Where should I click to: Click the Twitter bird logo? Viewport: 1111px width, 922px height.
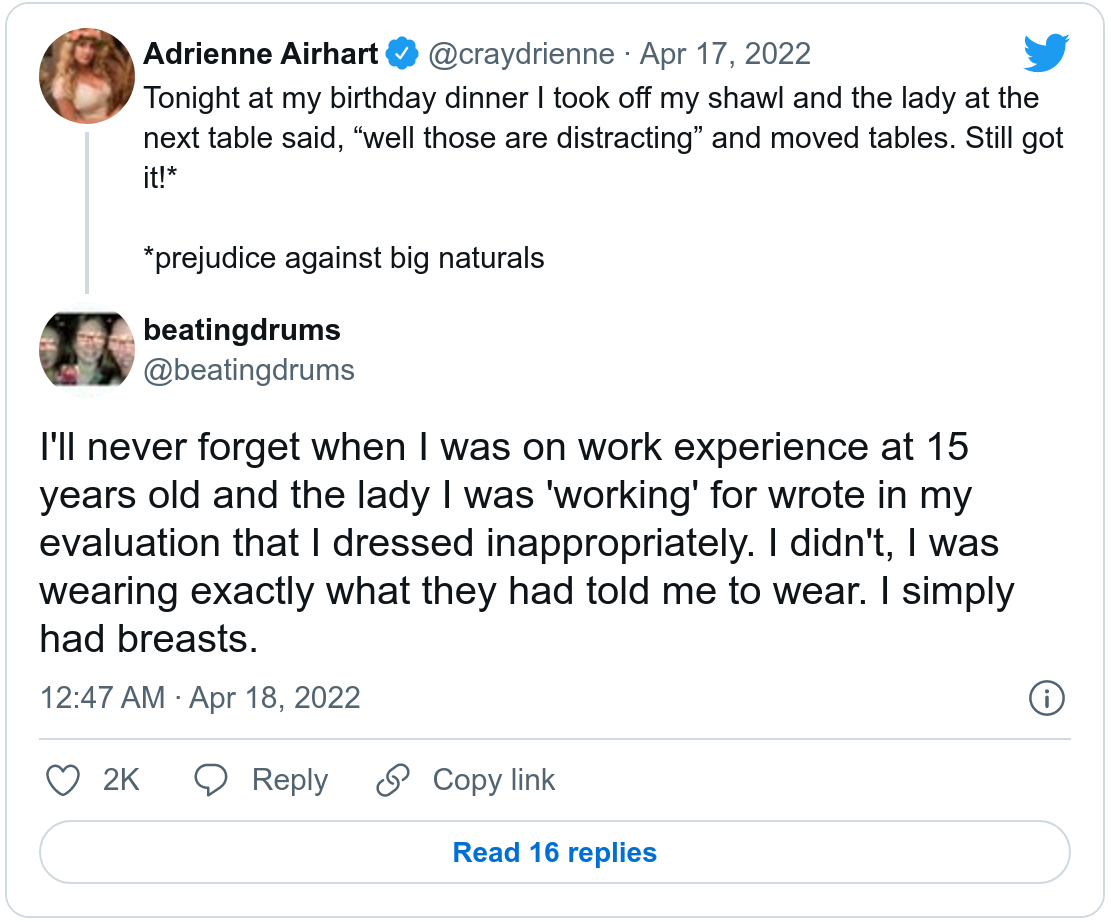click(x=1046, y=54)
